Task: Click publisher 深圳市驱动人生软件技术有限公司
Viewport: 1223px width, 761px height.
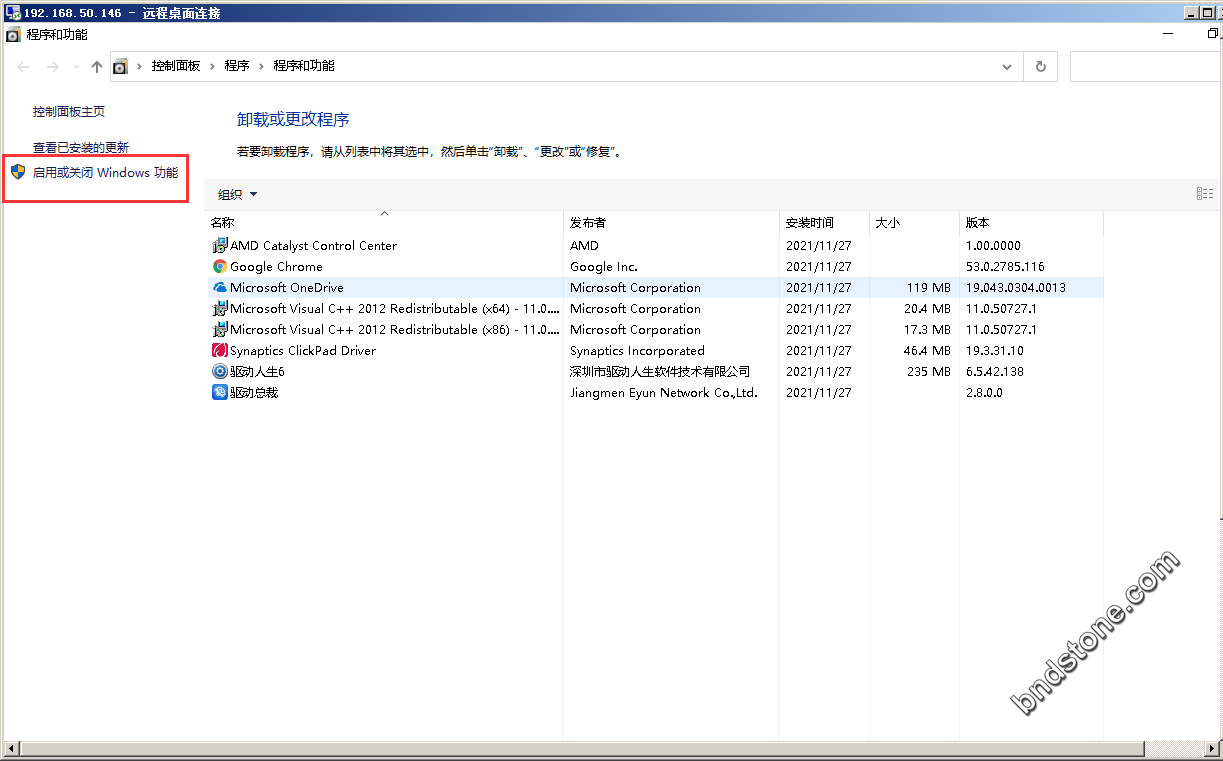Action: [x=660, y=371]
